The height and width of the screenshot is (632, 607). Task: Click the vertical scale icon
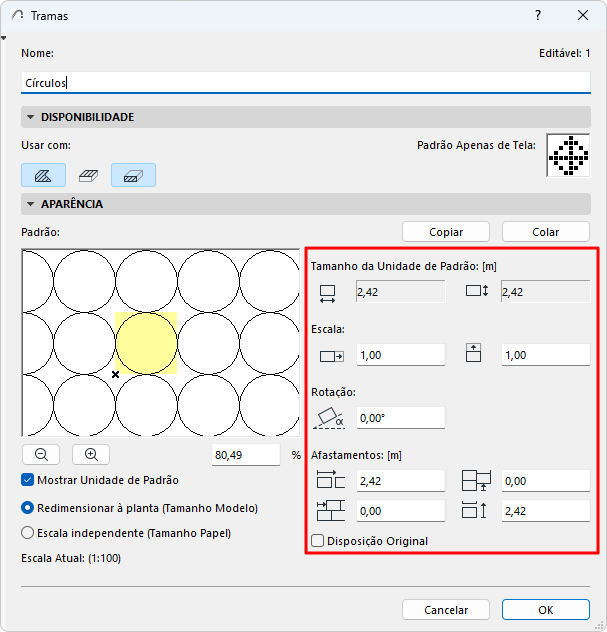point(473,353)
